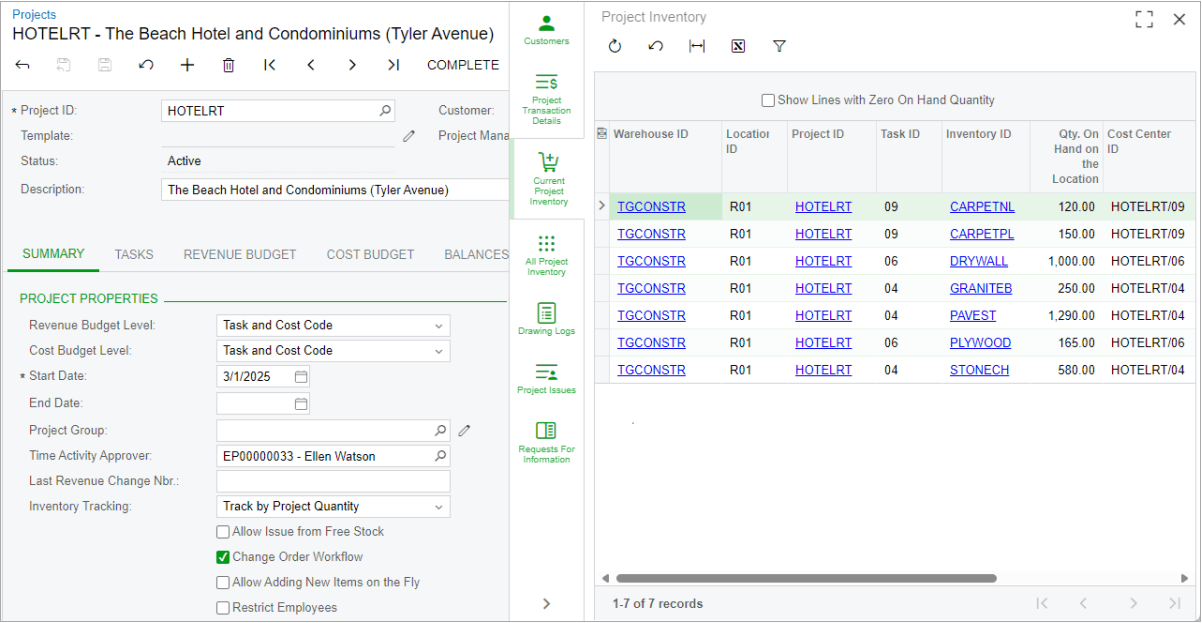Open All Project Inventory side panel
Viewport: 1202px width, 623px height.
(x=547, y=256)
